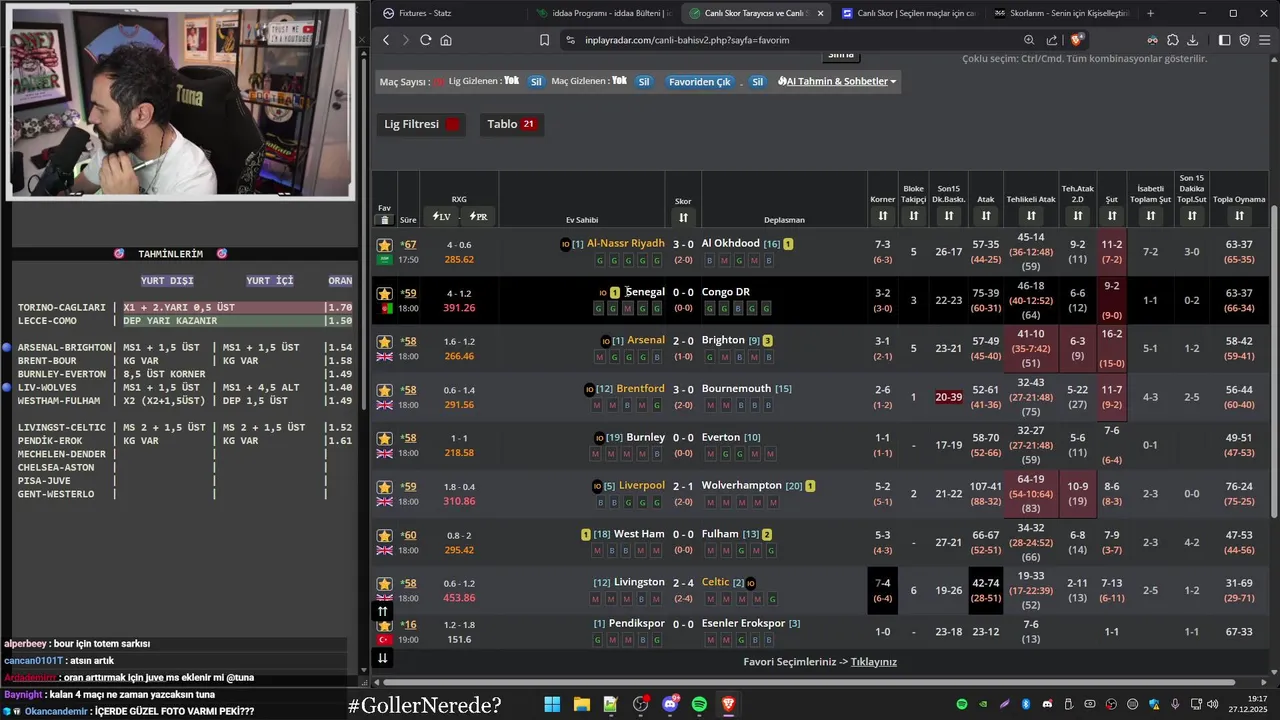Screen dimensions: 1280x720
Task: Open Windows Start menu
Action: point(552,705)
